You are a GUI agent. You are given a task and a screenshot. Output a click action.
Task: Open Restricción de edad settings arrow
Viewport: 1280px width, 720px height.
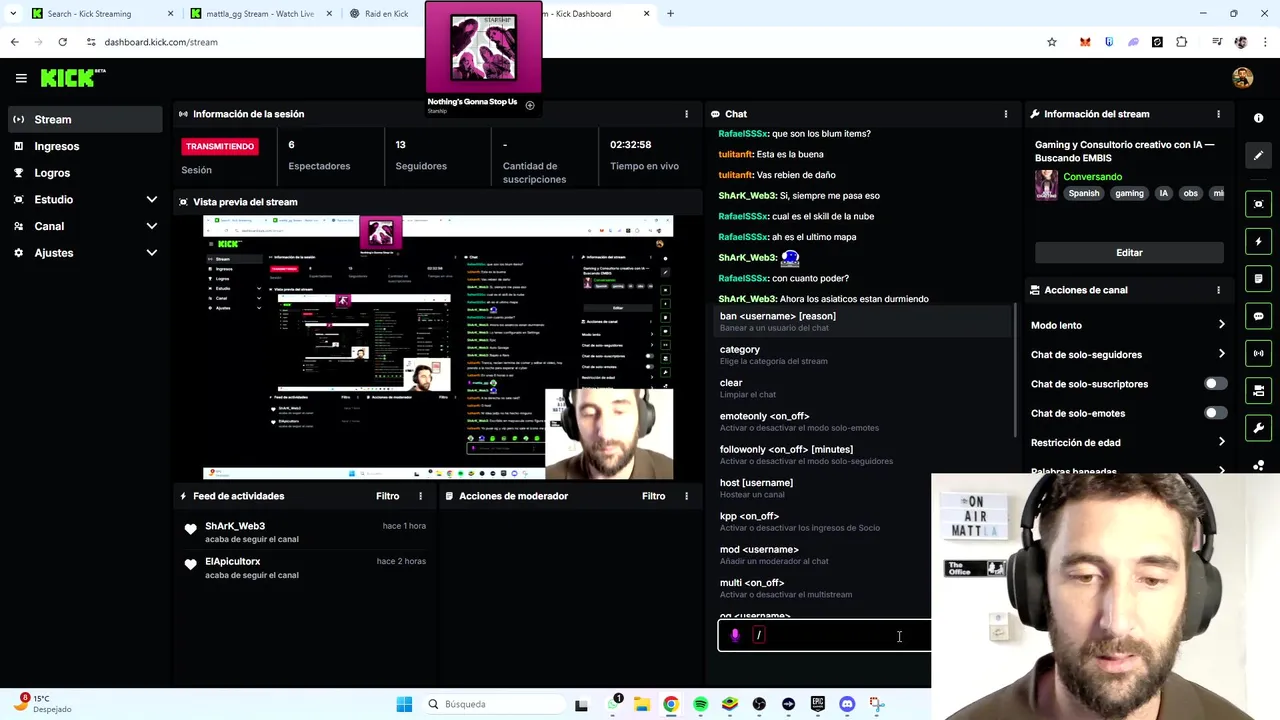[1221, 442]
